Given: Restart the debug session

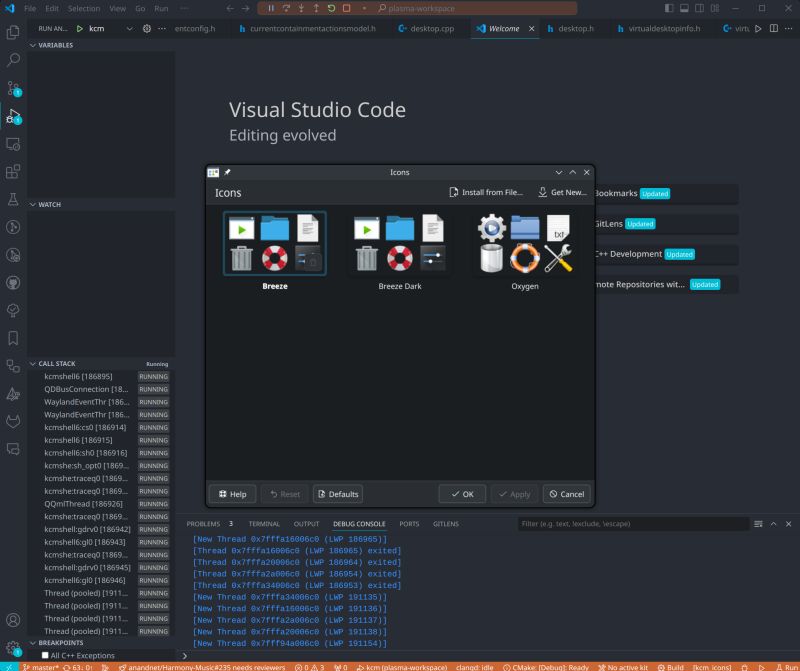Looking at the screenshot, I should tap(331, 9).
